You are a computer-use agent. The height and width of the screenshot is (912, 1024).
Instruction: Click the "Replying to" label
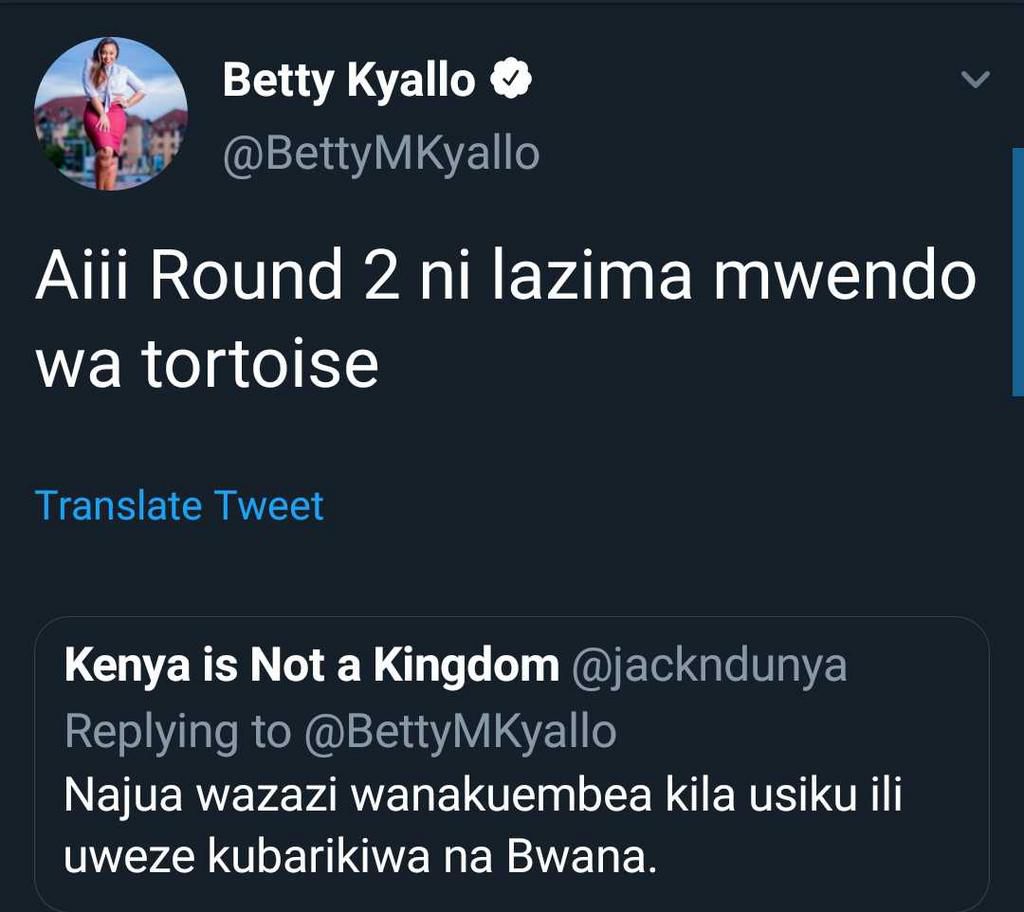click(177, 732)
